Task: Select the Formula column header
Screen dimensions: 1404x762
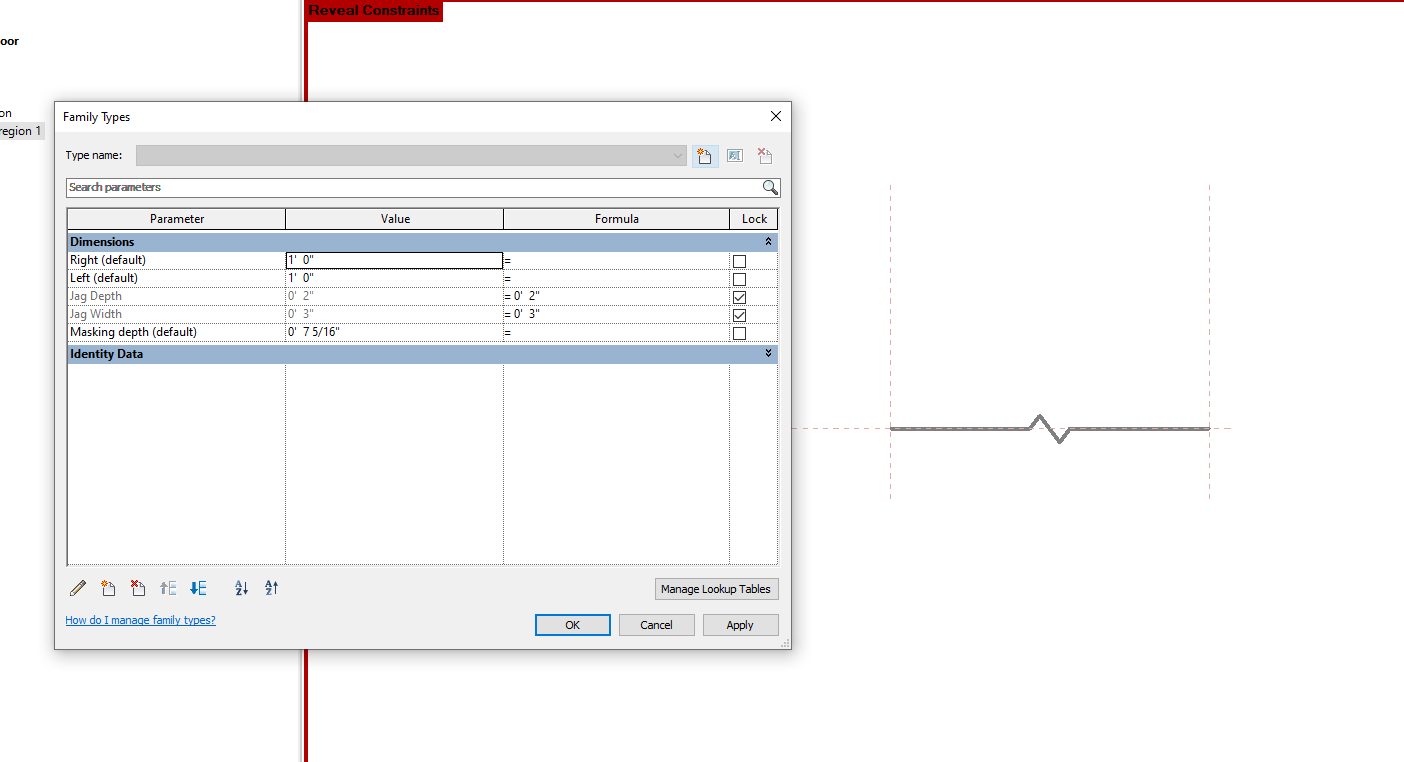Action: coord(616,218)
